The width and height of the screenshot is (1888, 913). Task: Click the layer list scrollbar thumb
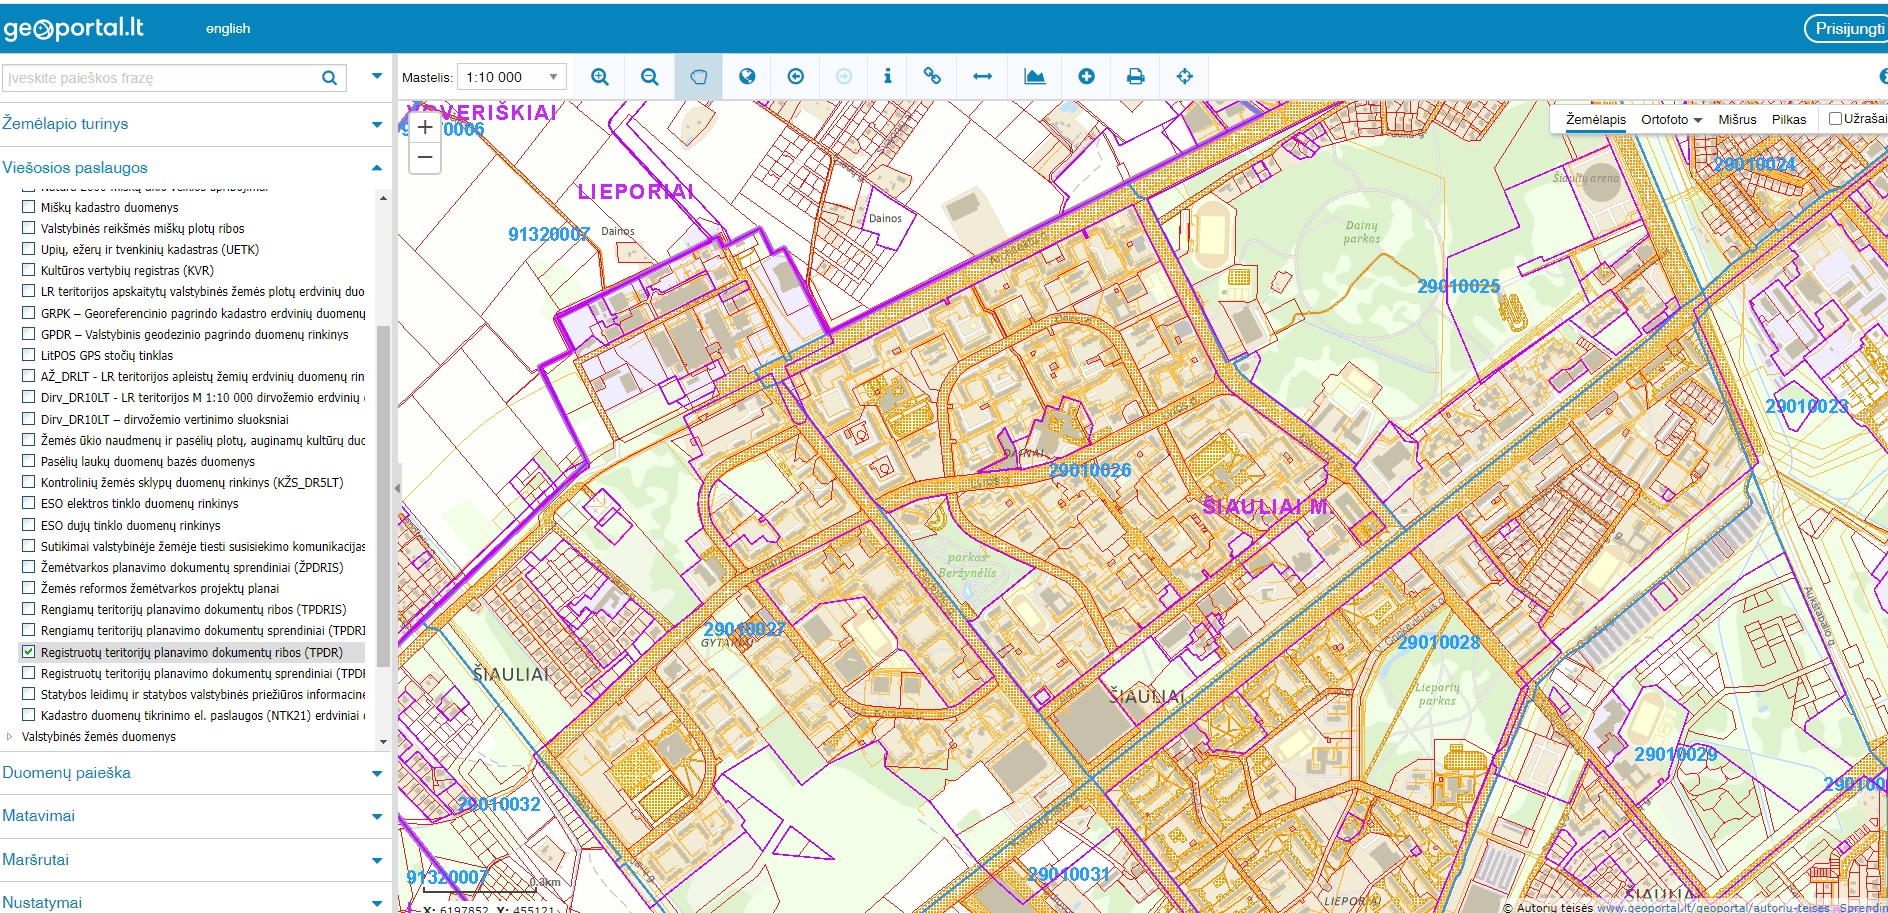coord(383,495)
